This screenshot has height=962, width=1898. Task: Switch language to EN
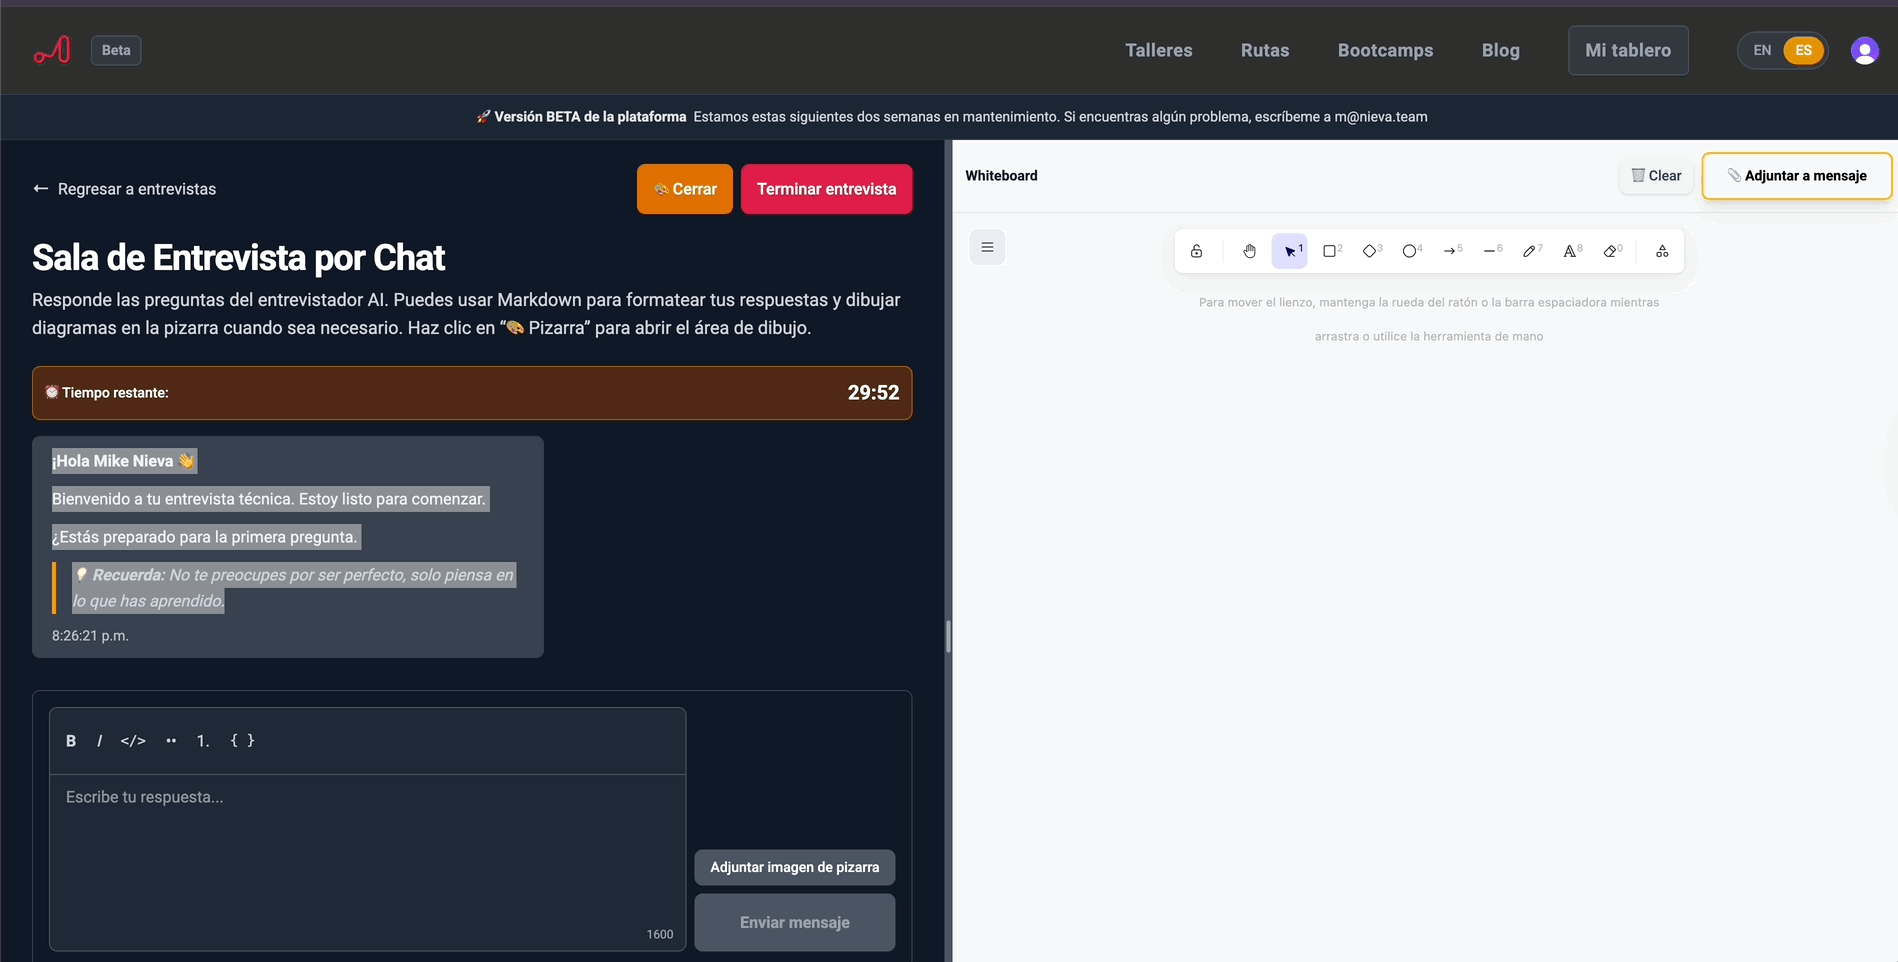(x=1762, y=50)
